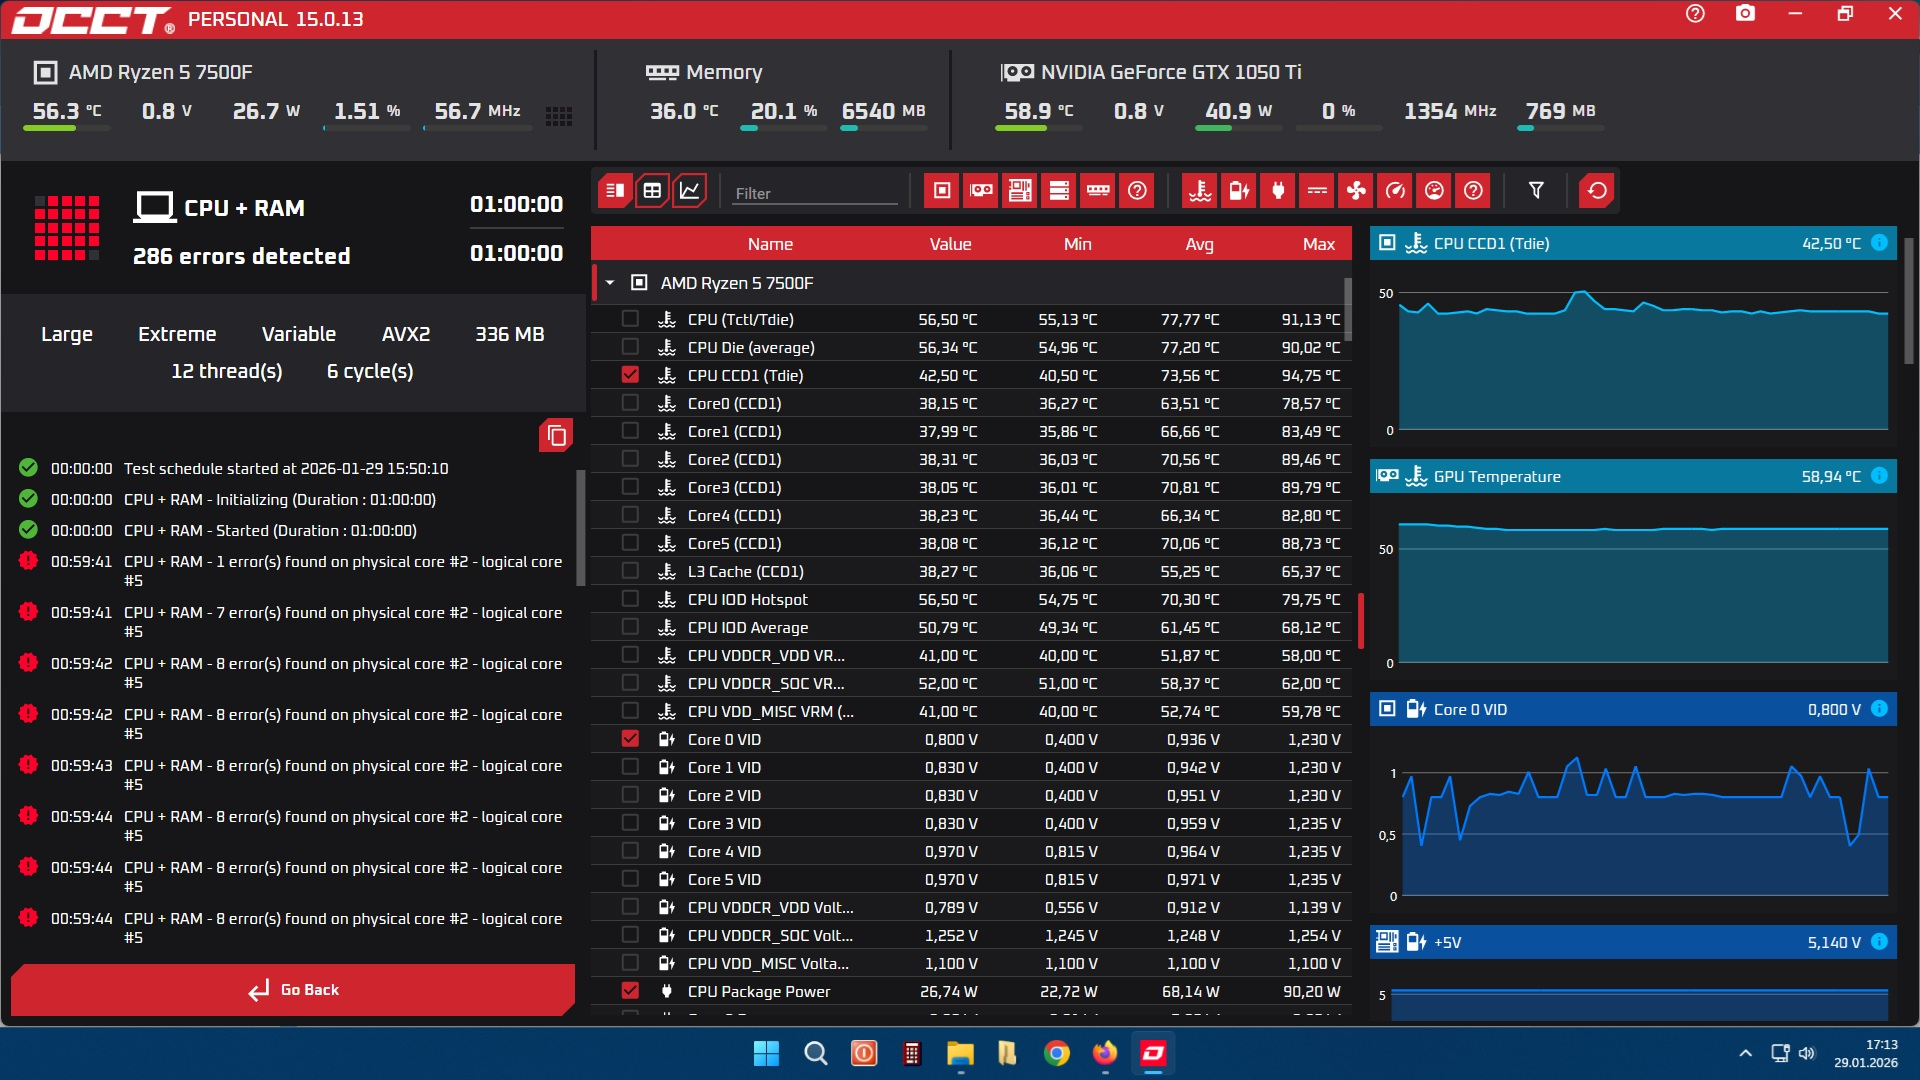Toggle the current sensor filter
This screenshot has width=1920, height=1080.
(1317, 190)
